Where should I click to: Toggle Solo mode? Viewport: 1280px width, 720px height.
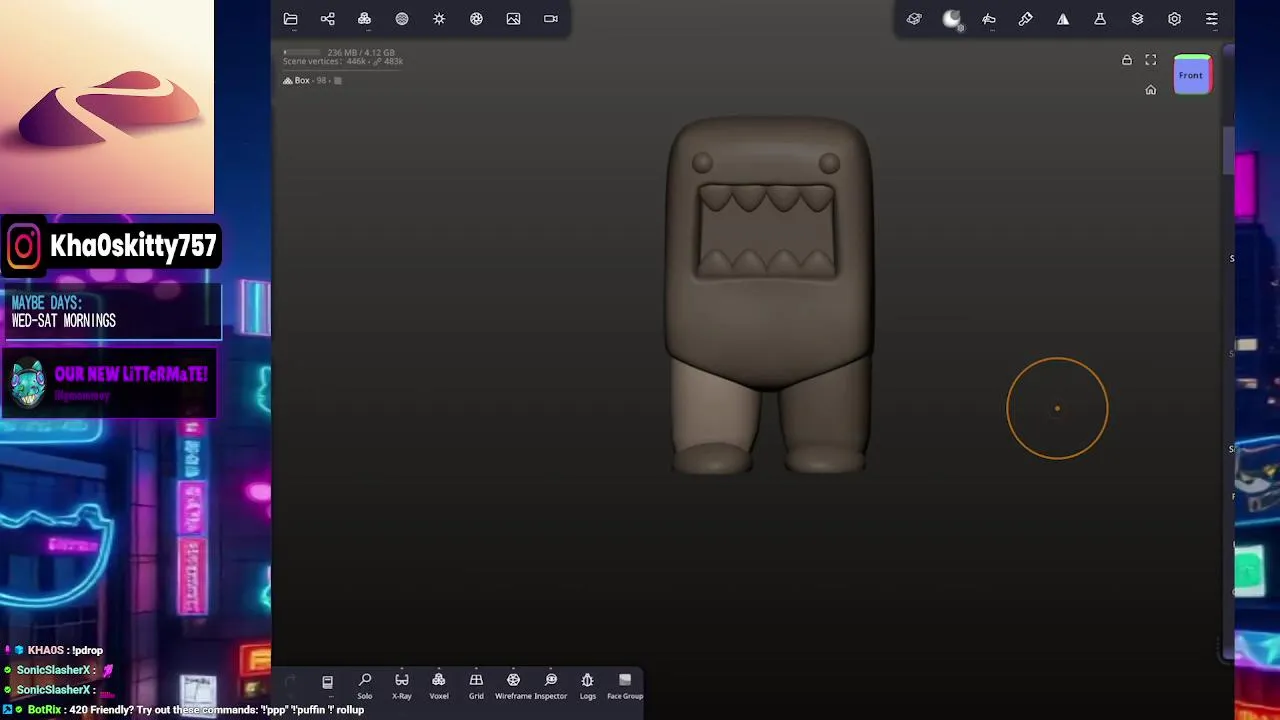point(365,685)
